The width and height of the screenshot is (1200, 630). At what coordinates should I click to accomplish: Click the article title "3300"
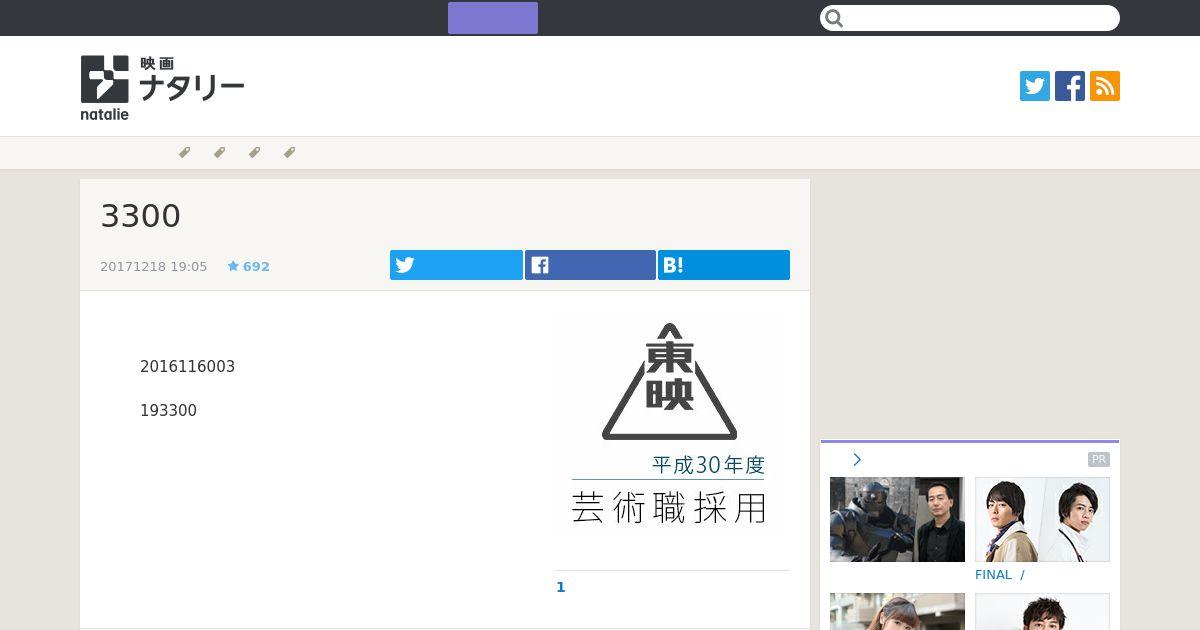(x=140, y=216)
